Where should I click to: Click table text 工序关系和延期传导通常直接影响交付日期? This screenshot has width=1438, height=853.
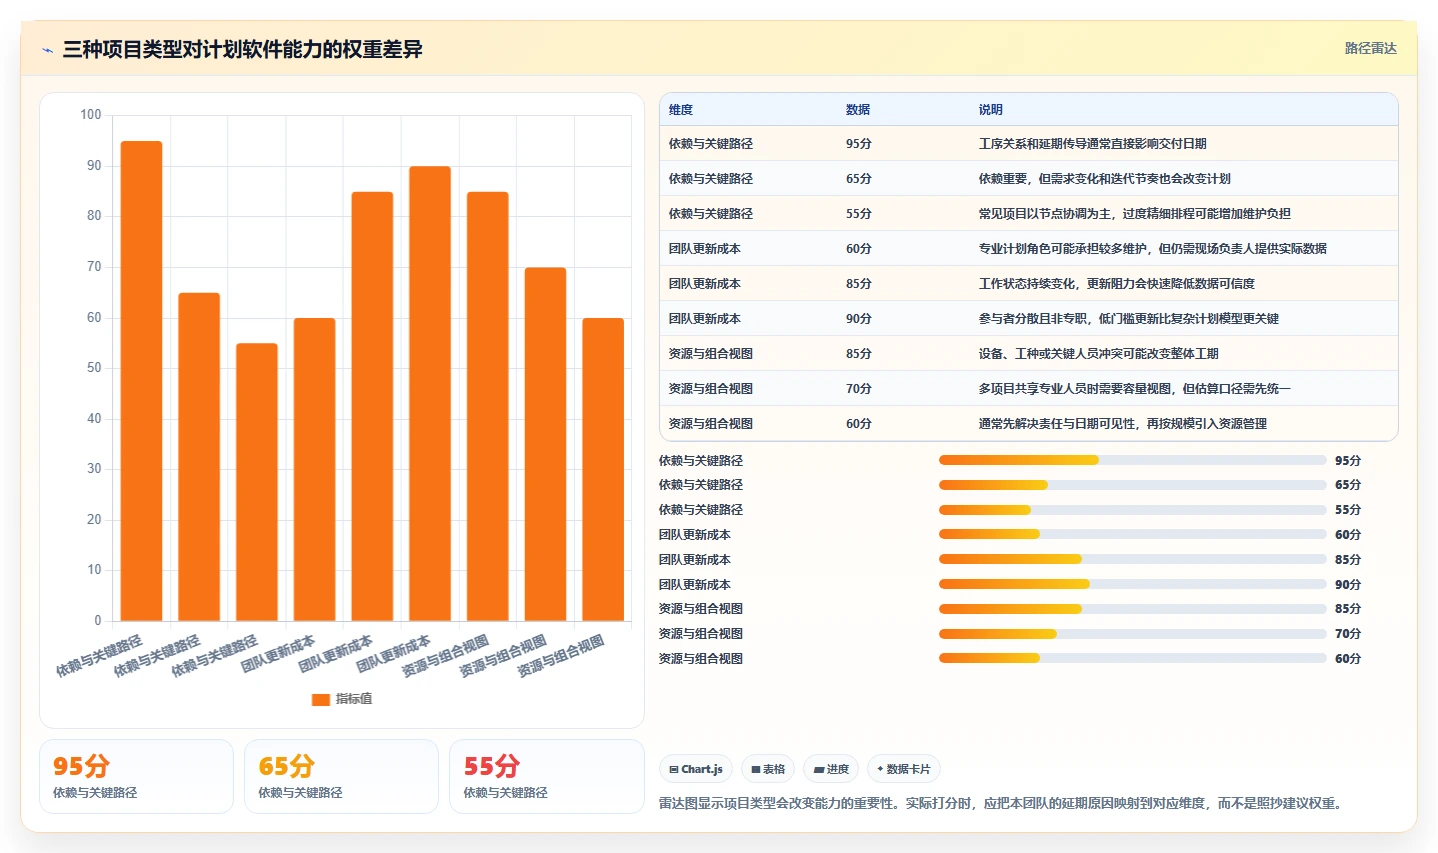click(1092, 144)
